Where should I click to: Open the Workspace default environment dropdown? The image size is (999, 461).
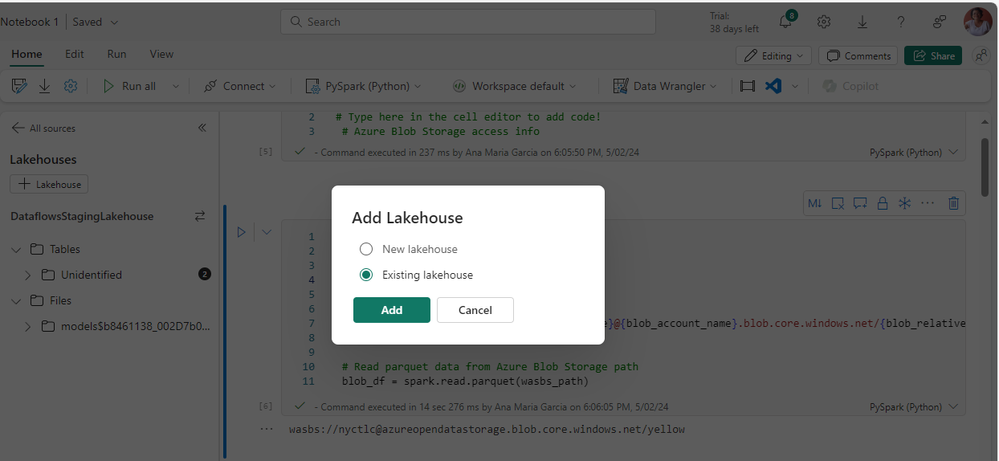(x=514, y=86)
